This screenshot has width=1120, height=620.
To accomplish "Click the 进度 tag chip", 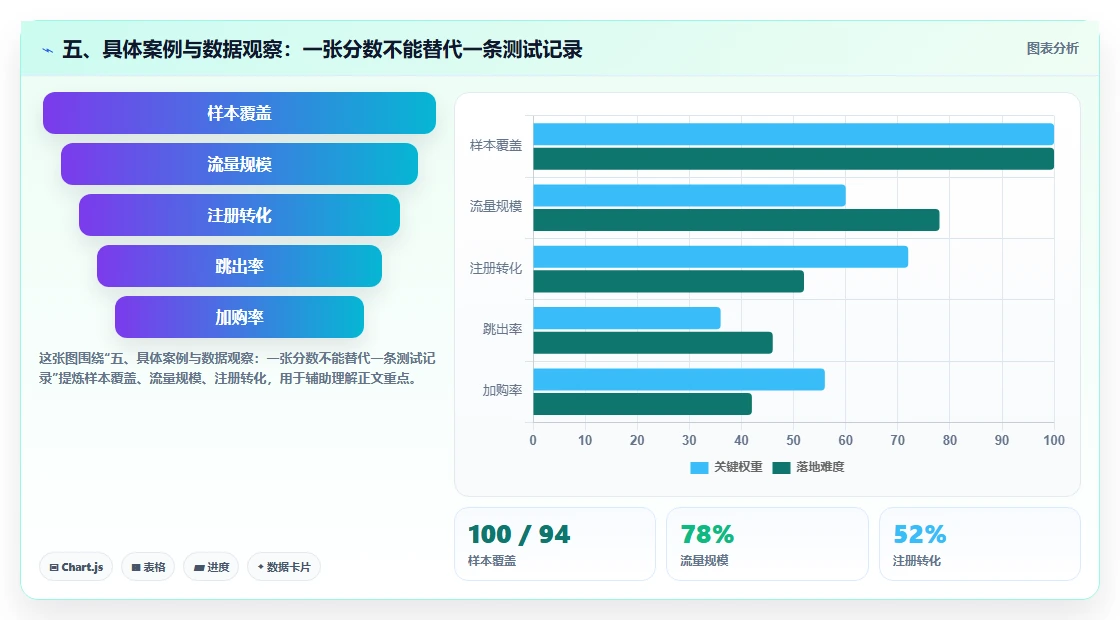I will click(x=211, y=567).
